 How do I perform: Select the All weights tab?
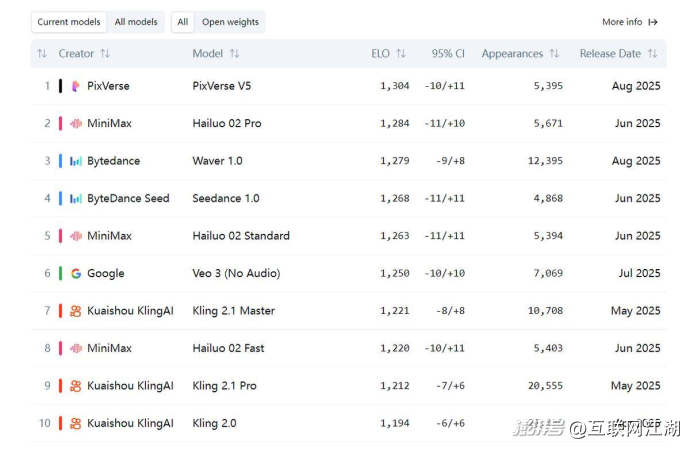click(183, 22)
